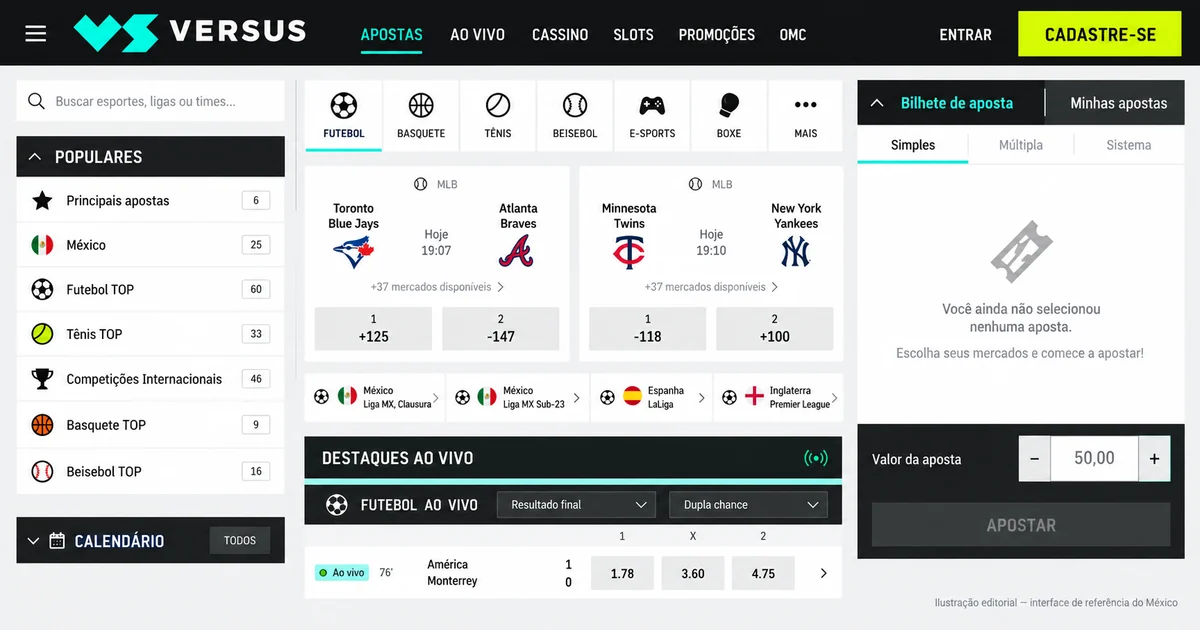Click the live broadcast signal icon
The height and width of the screenshot is (630, 1200).
816,458
